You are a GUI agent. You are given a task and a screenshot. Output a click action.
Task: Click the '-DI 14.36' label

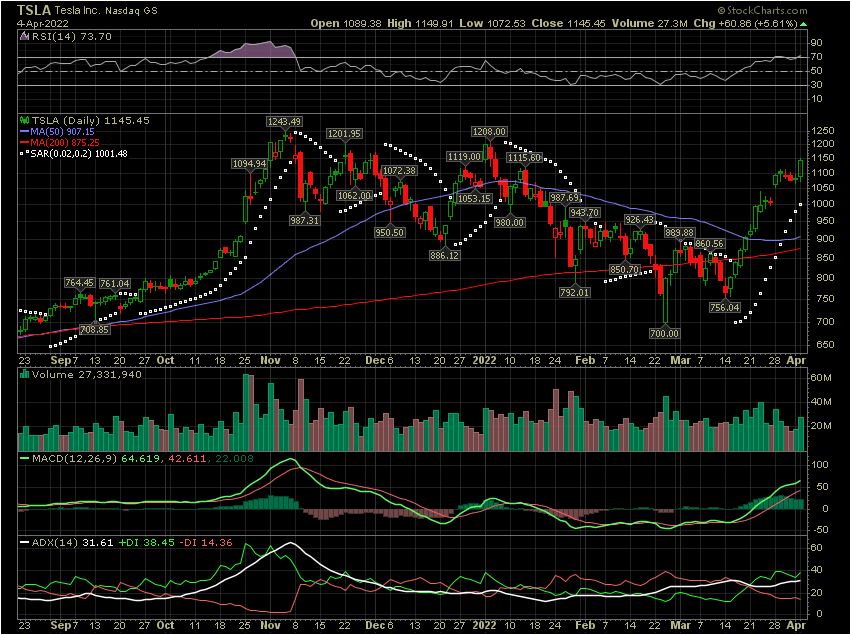pos(204,542)
